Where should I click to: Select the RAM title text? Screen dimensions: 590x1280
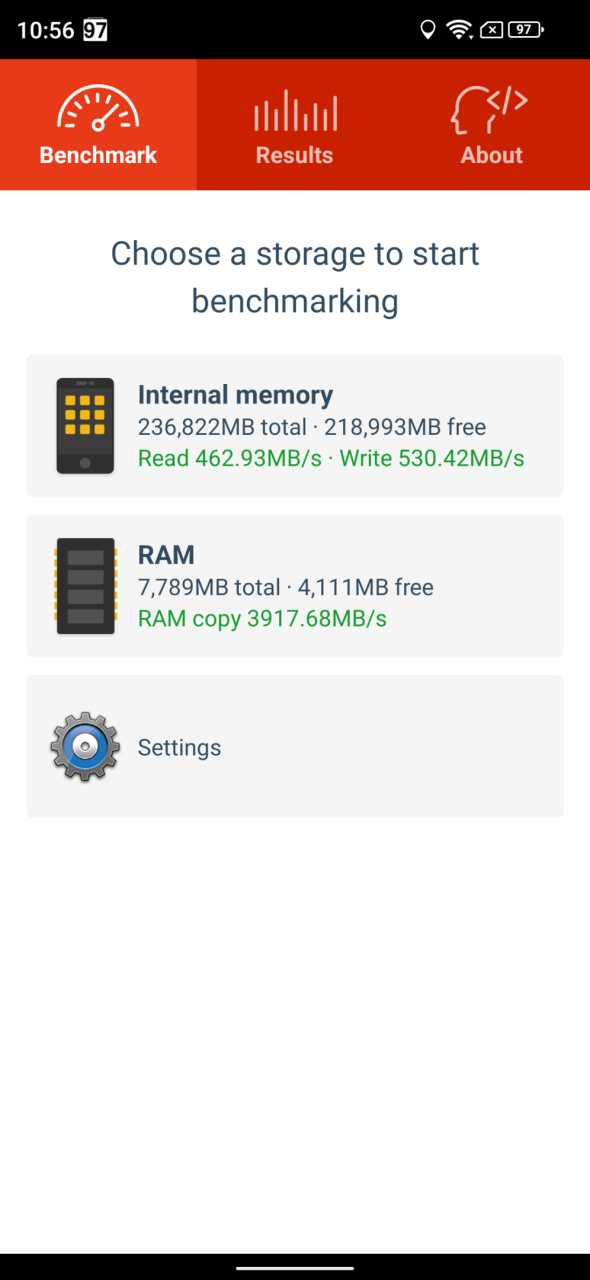coord(166,555)
